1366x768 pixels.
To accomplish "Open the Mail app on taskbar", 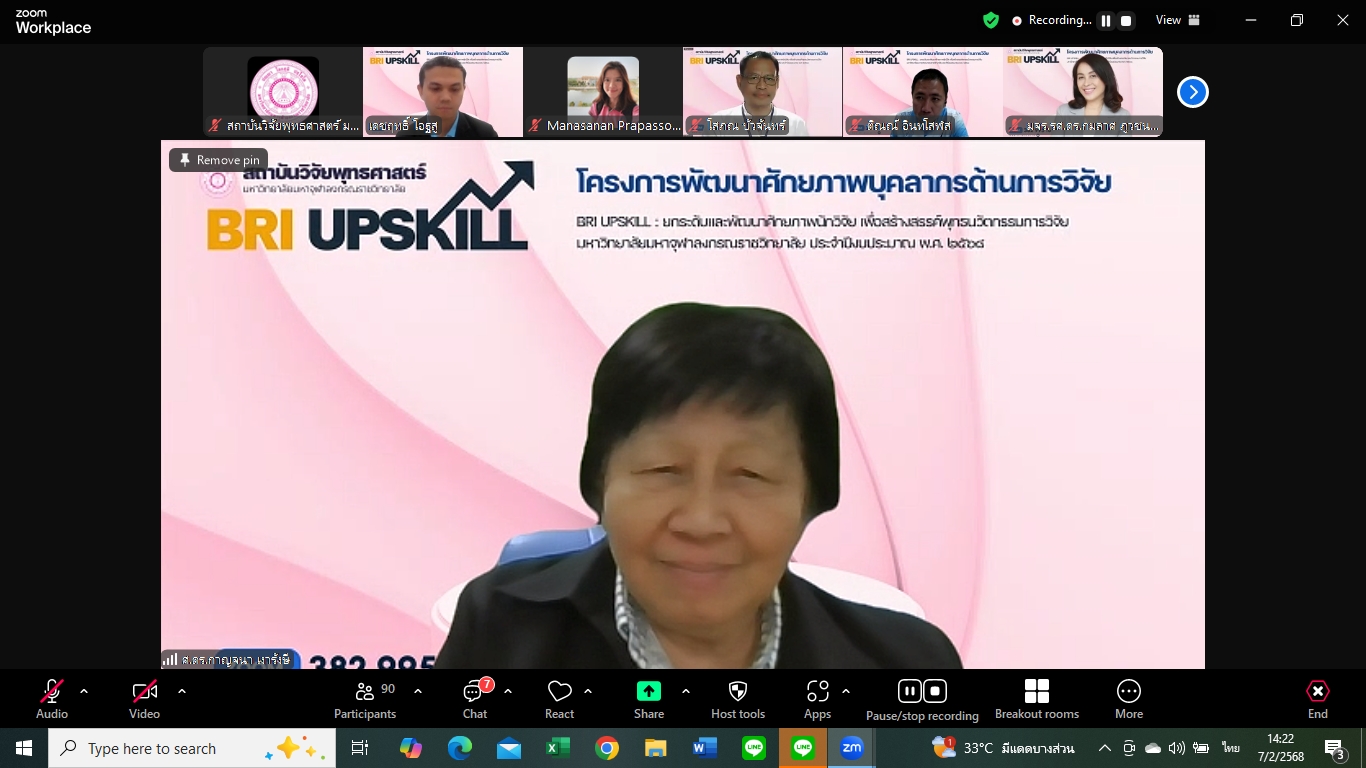I will coord(509,748).
